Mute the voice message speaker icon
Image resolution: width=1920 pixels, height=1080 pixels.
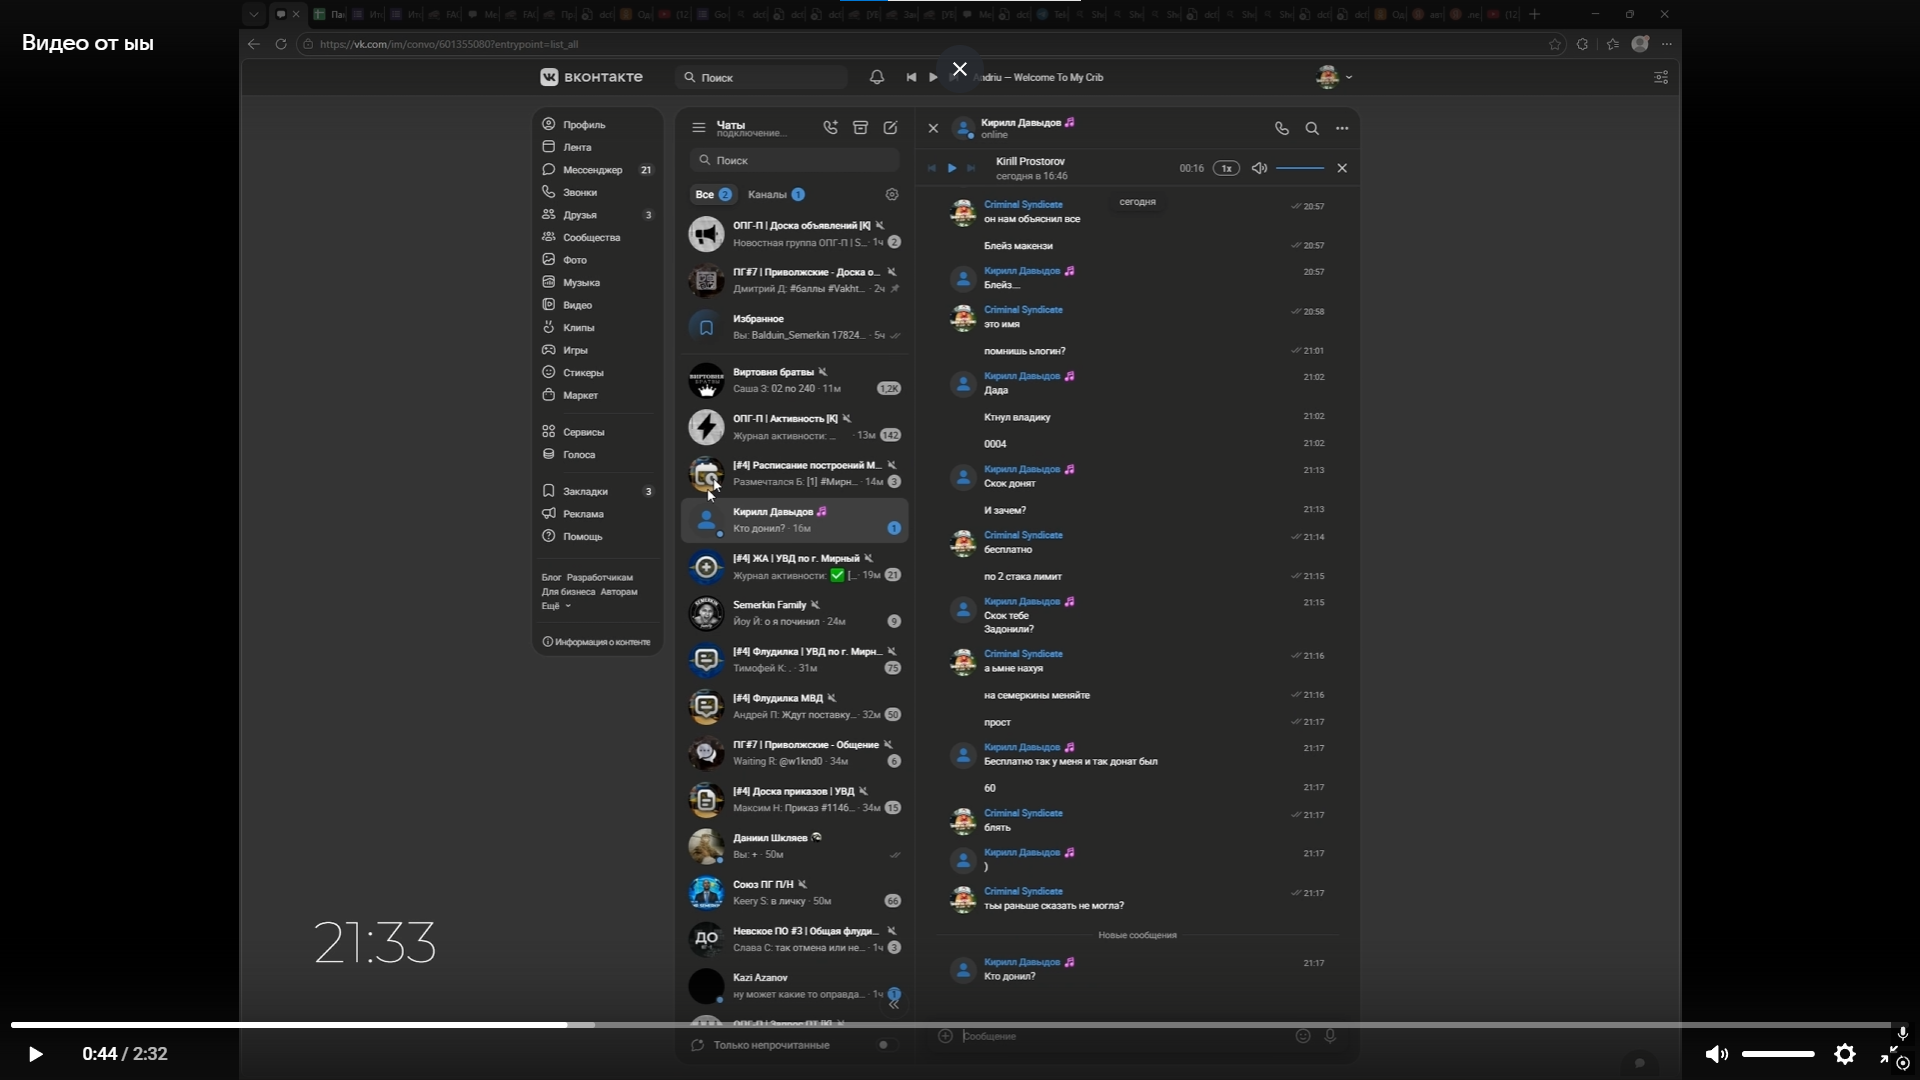click(1259, 168)
